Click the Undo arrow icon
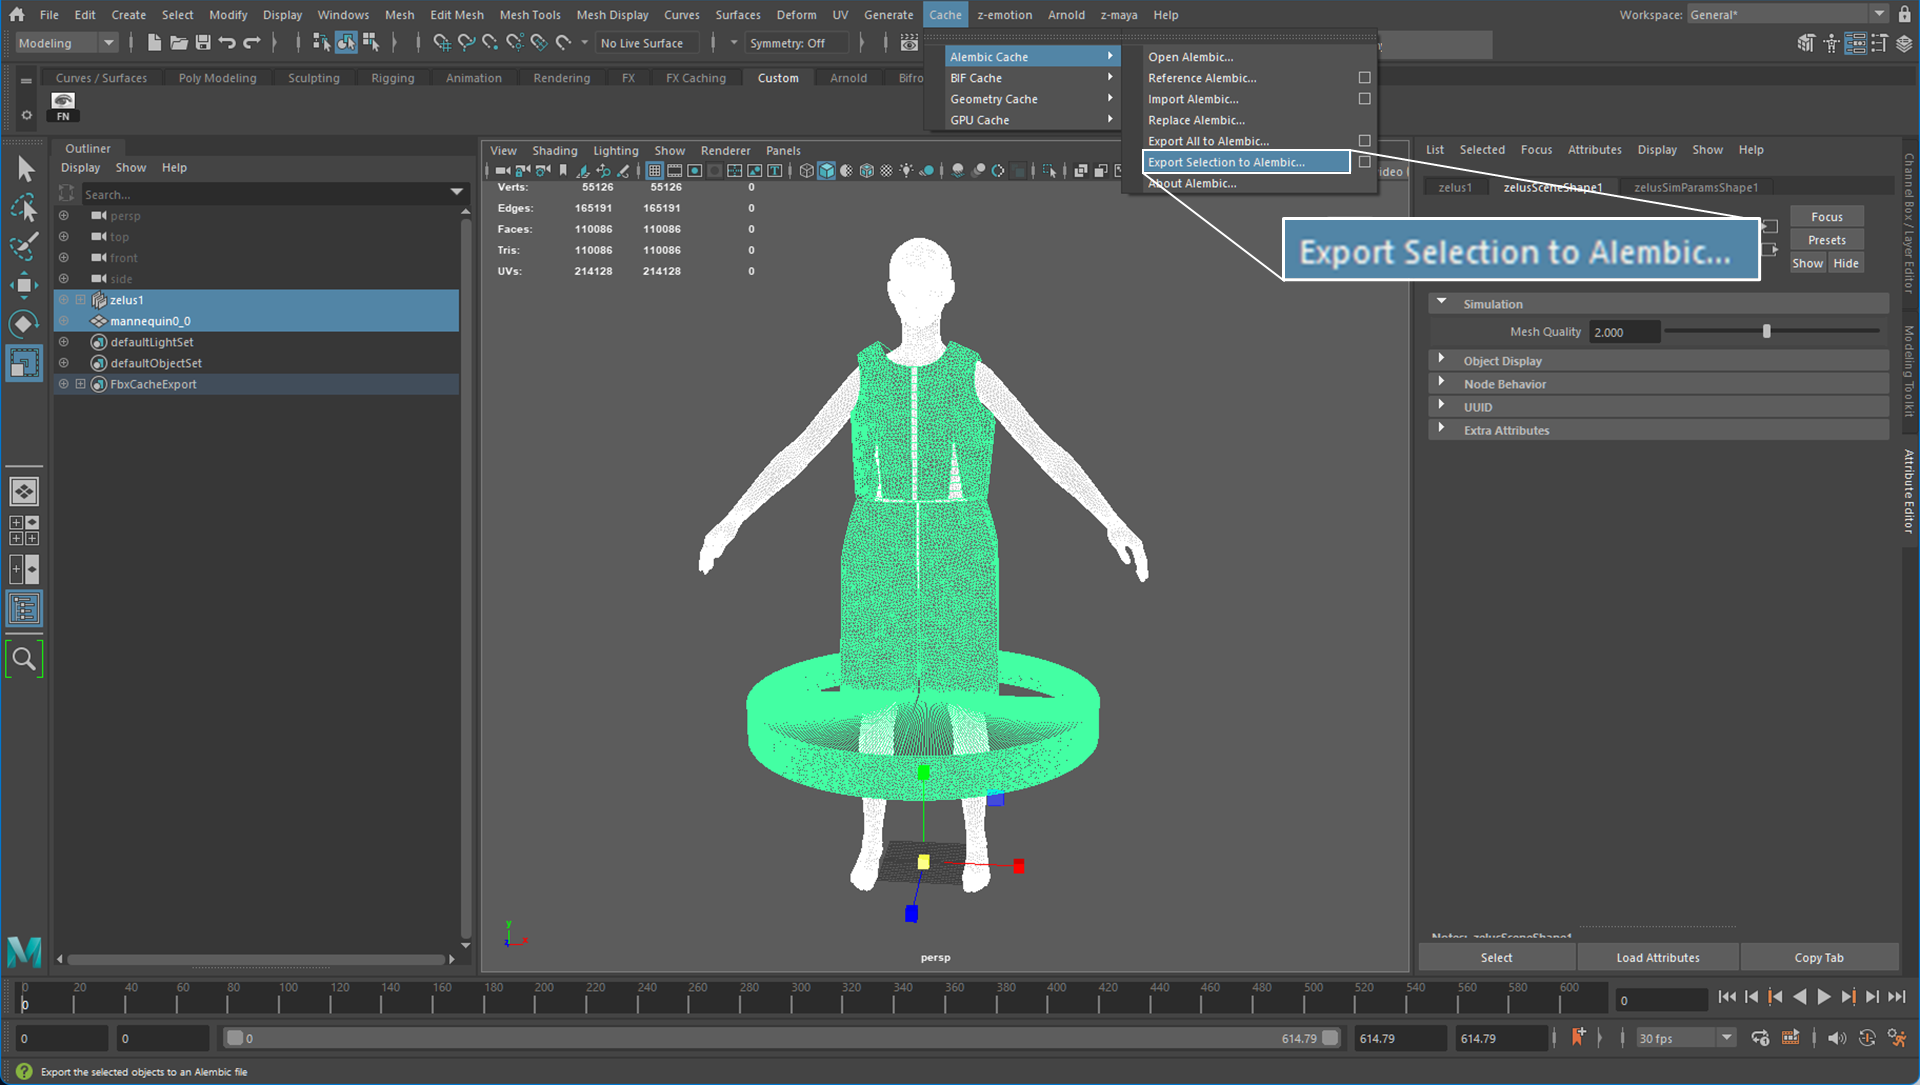Image resolution: width=1920 pixels, height=1085 pixels. tap(227, 42)
